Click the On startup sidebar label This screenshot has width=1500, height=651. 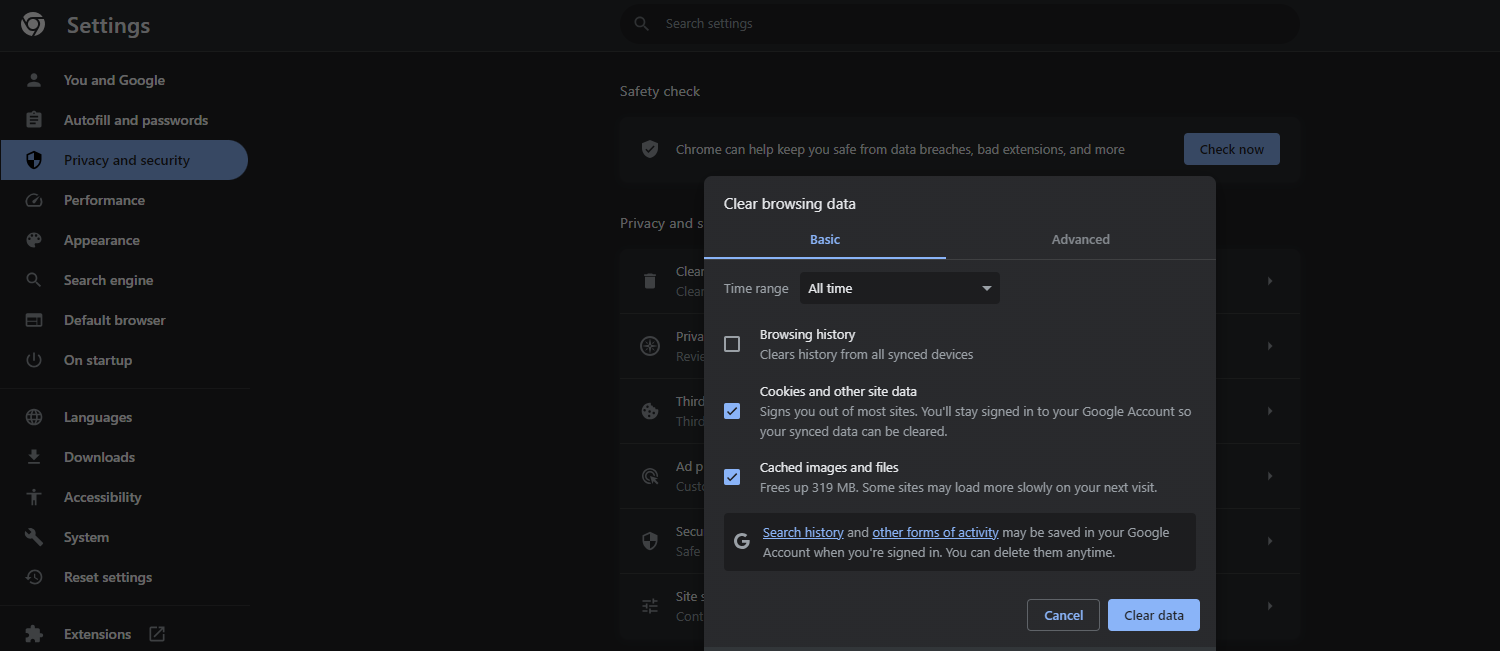[x=98, y=360]
